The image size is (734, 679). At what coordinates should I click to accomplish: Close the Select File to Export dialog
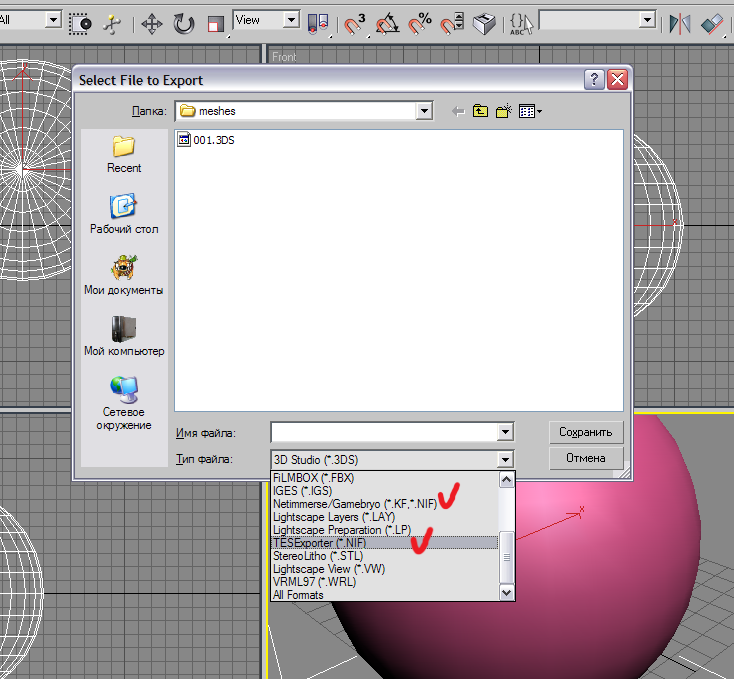[617, 80]
